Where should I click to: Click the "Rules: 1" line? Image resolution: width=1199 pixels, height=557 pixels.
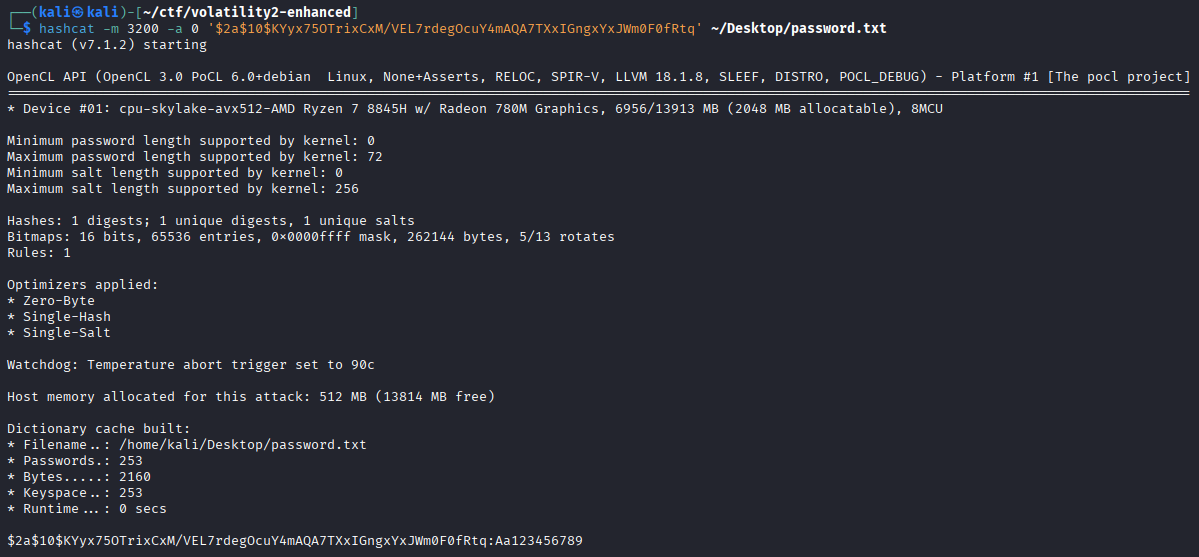pos(39,253)
